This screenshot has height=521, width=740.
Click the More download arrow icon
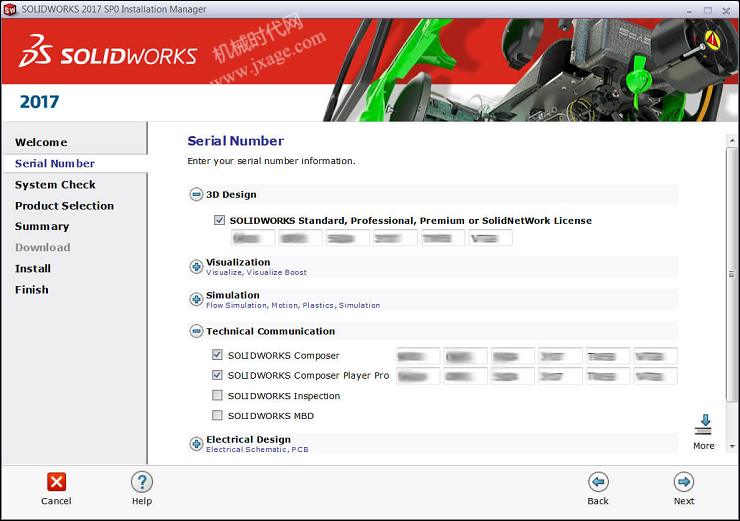[x=703, y=425]
